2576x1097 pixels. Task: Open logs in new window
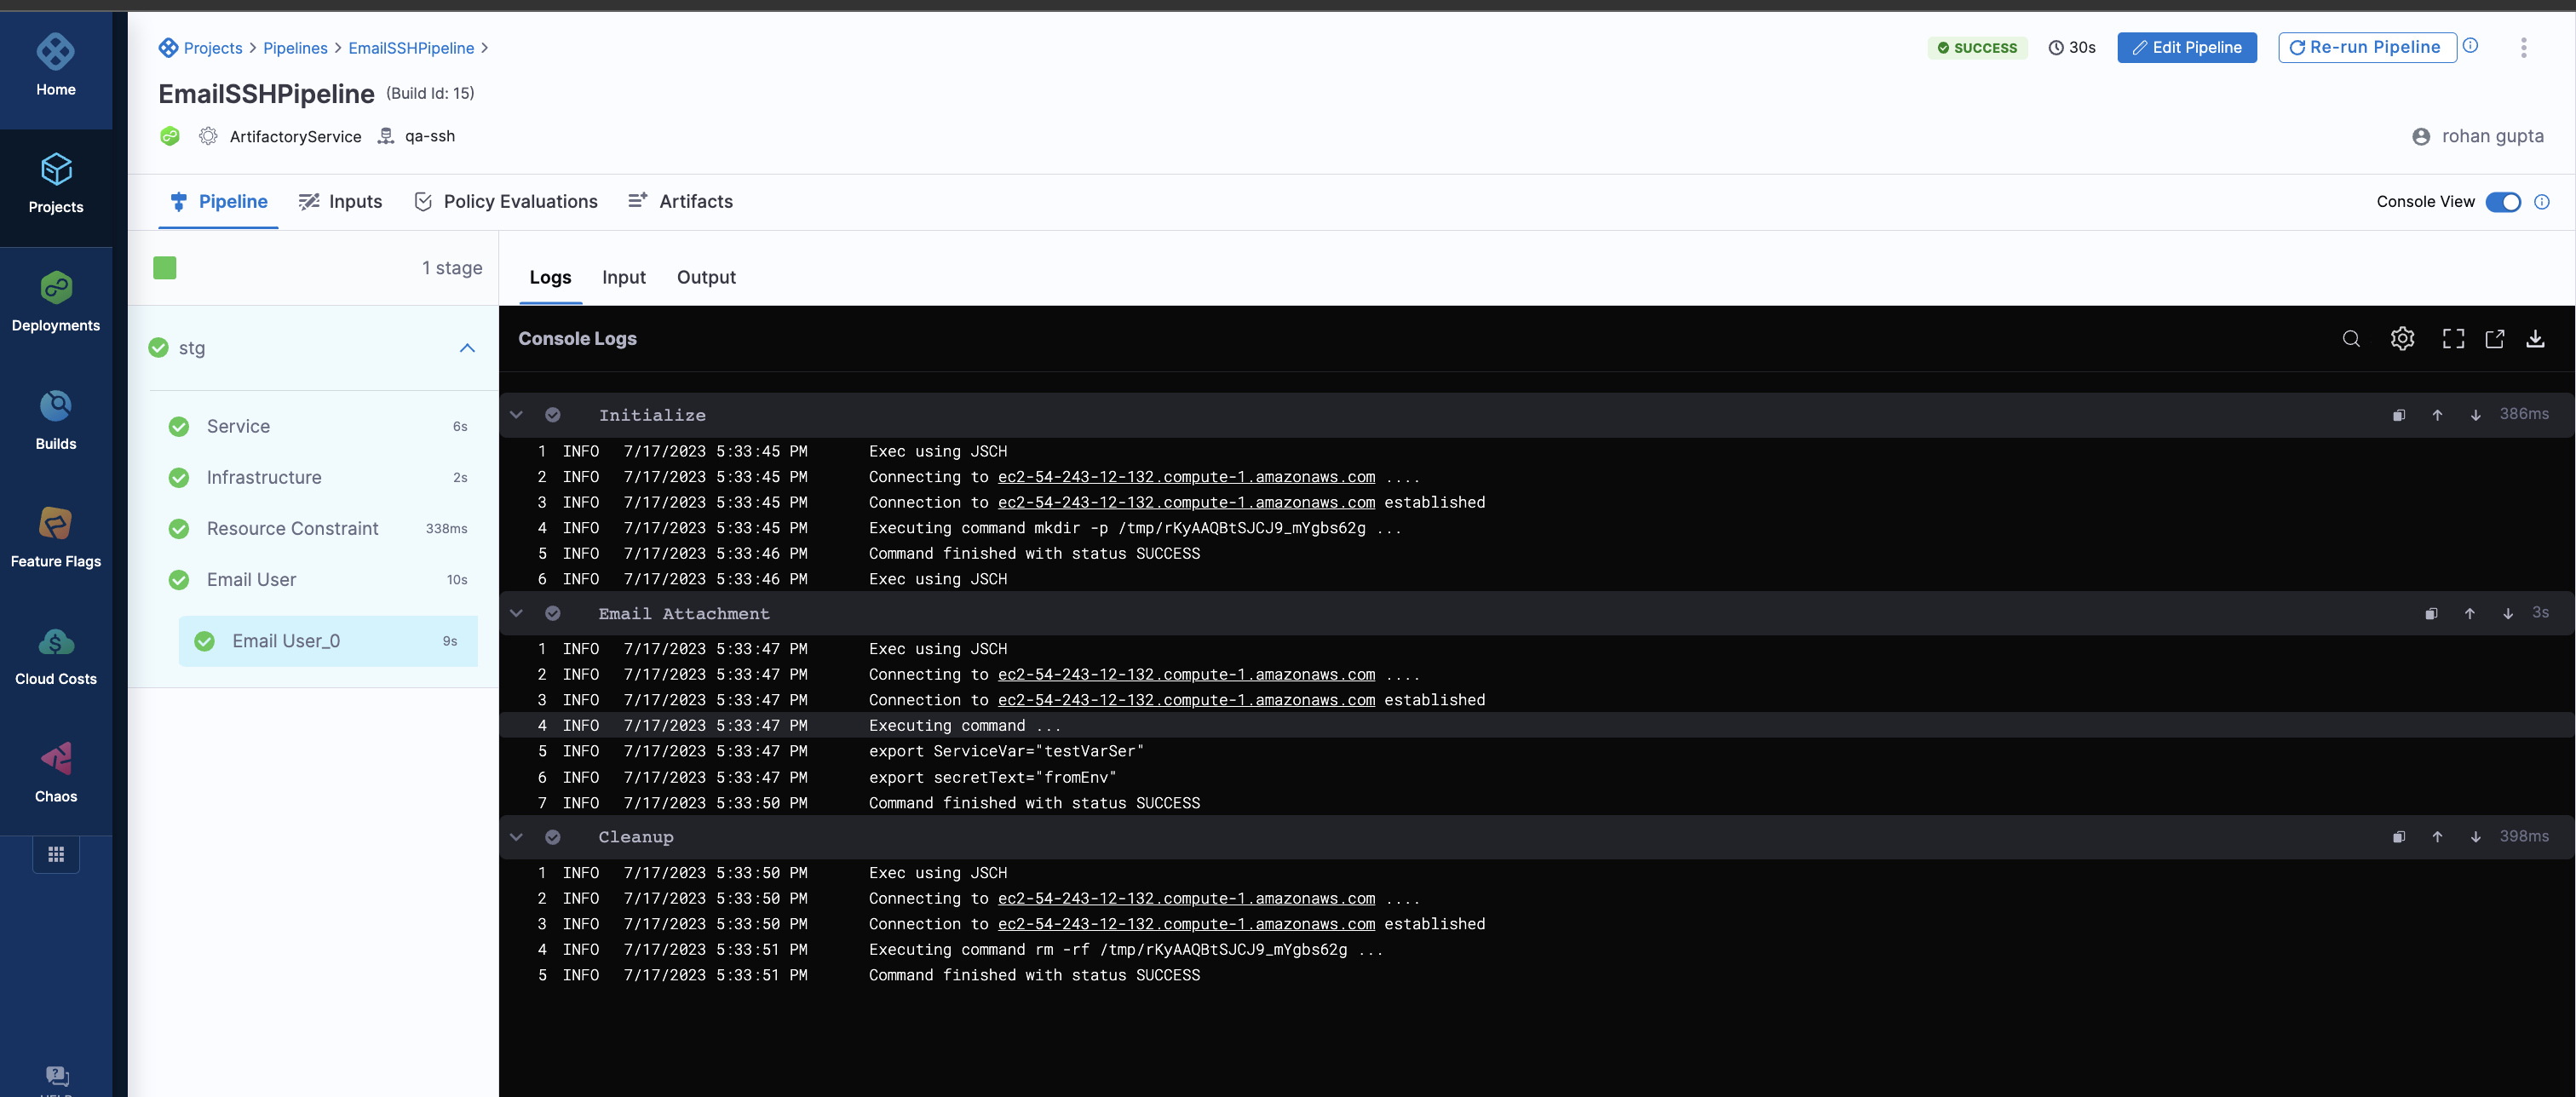tap(2495, 339)
